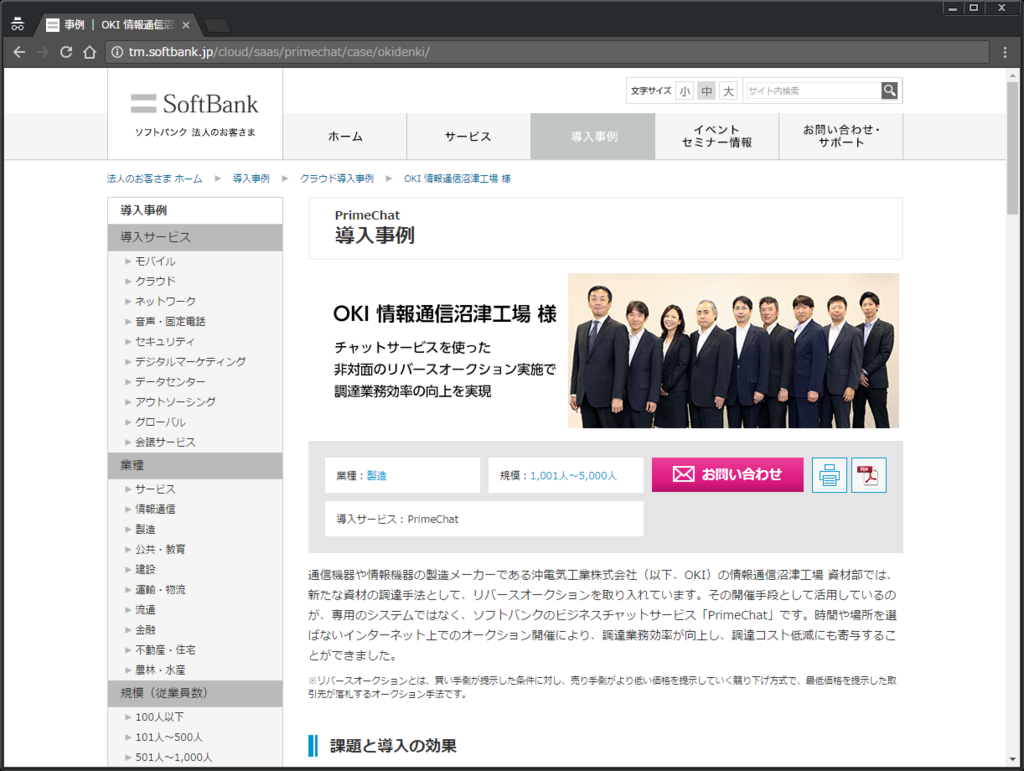This screenshot has height=771, width=1024.
Task: Click the scrollbar down arrow
Action: [x=1012, y=759]
